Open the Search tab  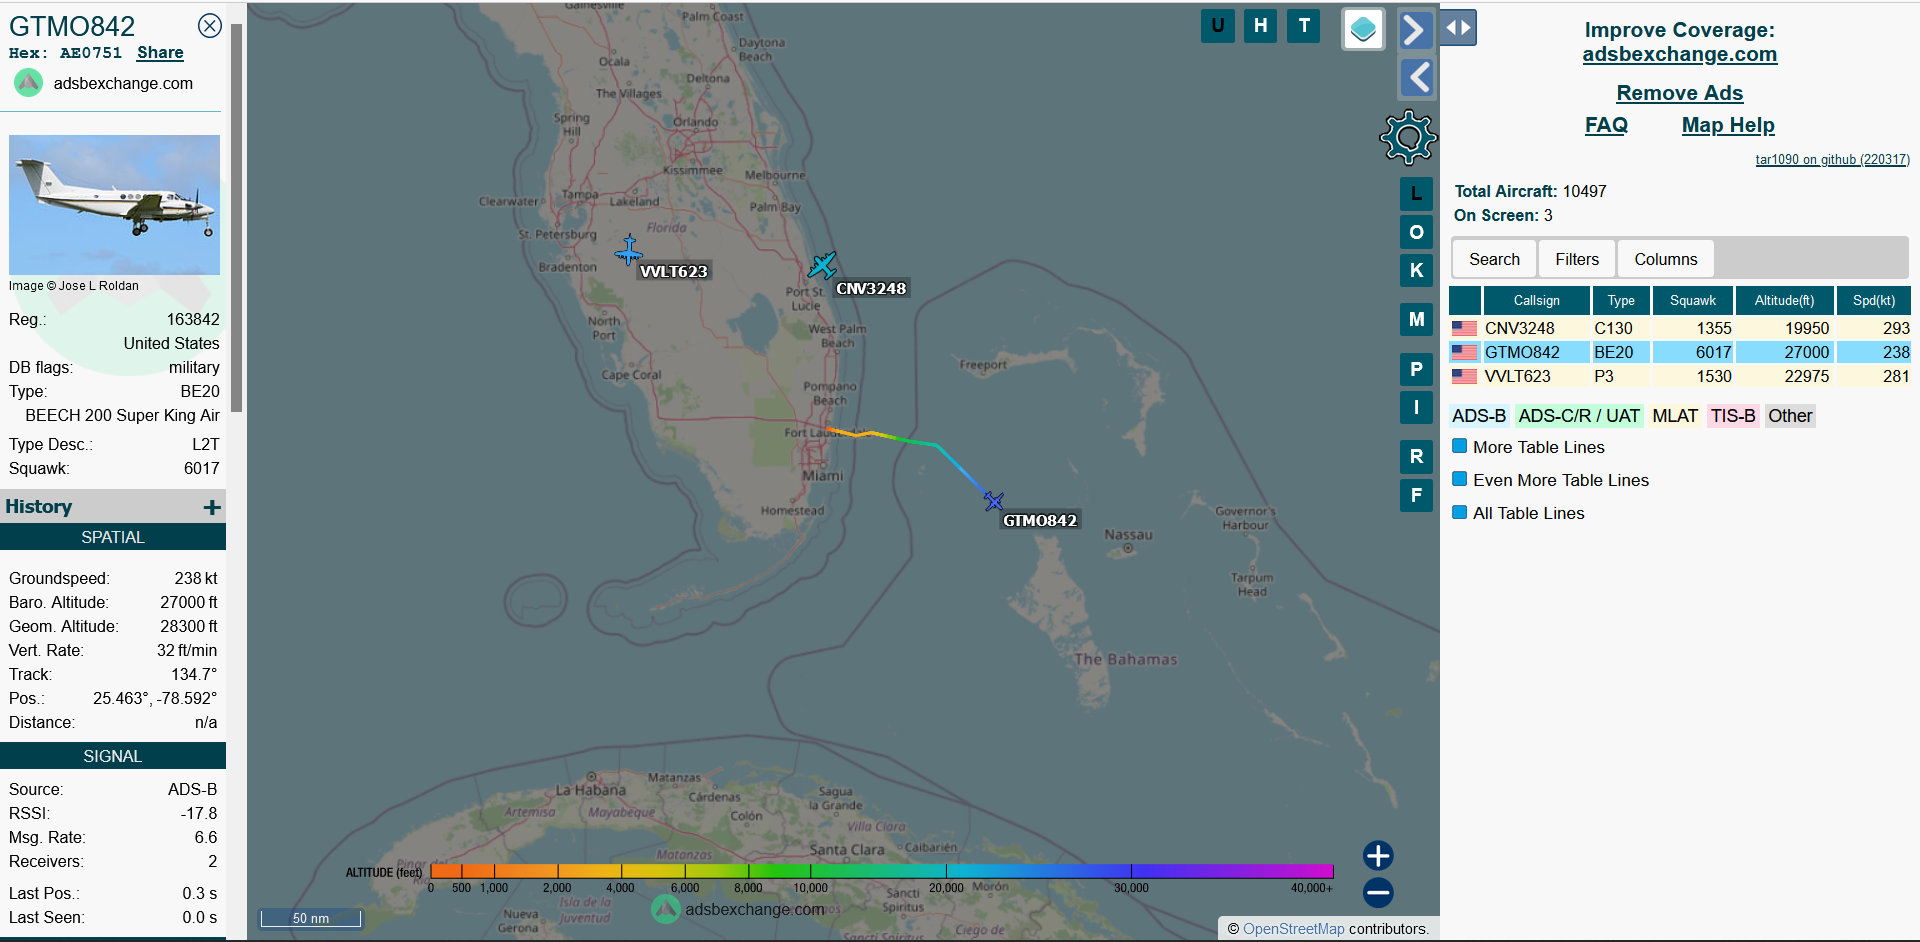click(x=1494, y=259)
